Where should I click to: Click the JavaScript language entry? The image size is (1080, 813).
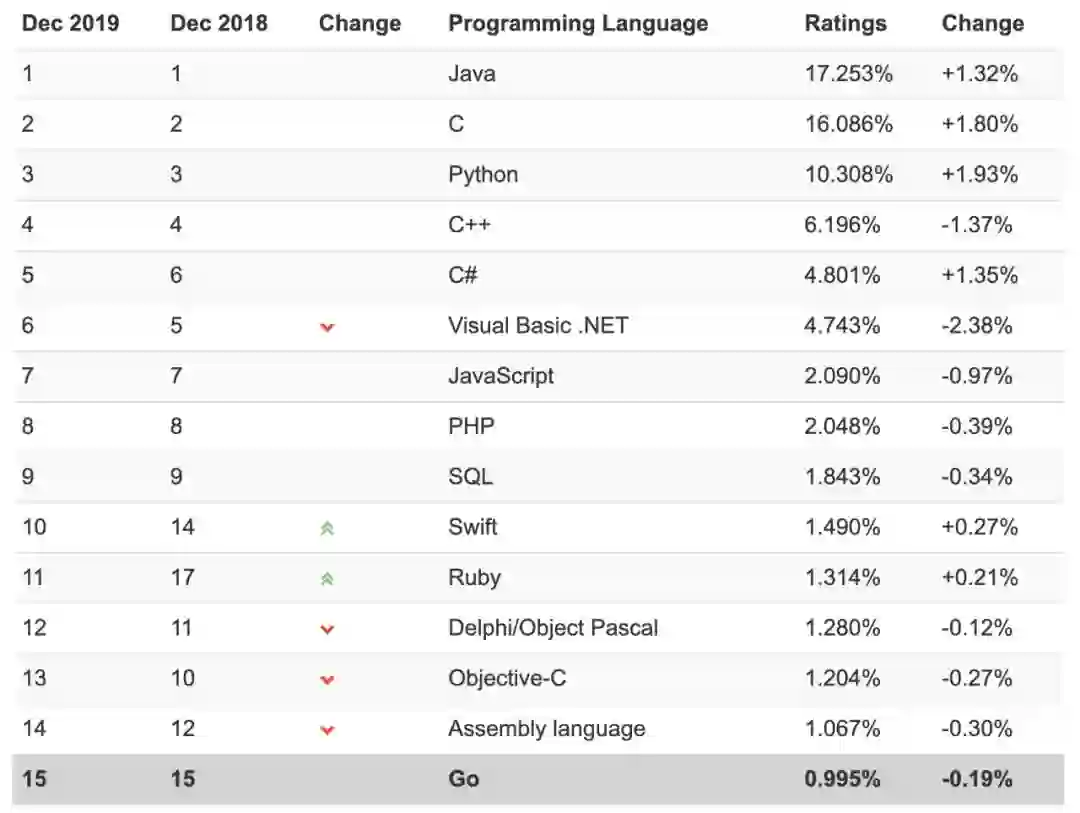pyautogui.click(x=501, y=376)
